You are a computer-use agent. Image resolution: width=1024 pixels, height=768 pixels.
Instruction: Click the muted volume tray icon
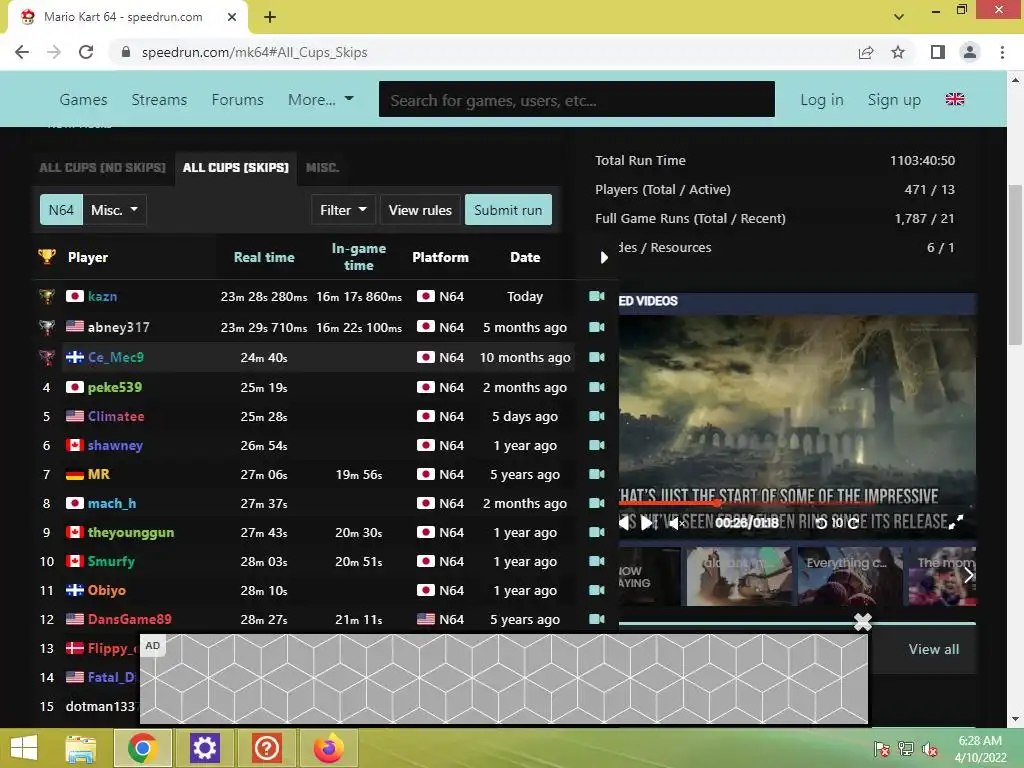pyautogui.click(x=930, y=749)
